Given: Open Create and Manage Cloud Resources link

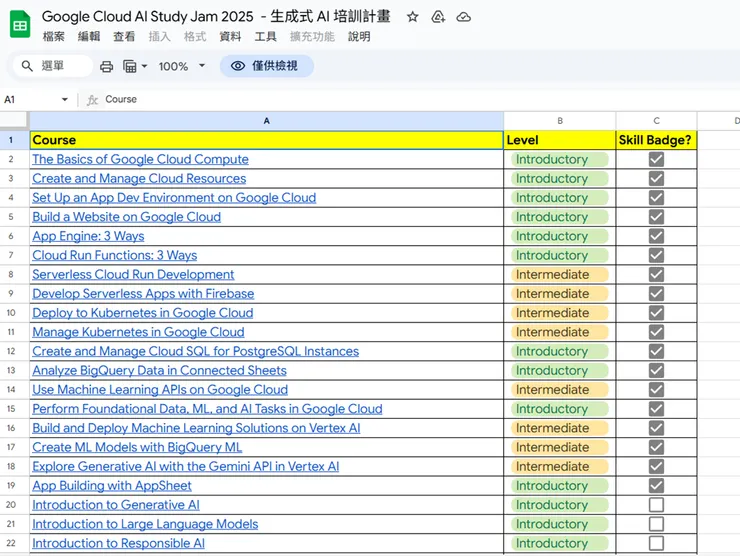Looking at the screenshot, I should click(139, 179).
